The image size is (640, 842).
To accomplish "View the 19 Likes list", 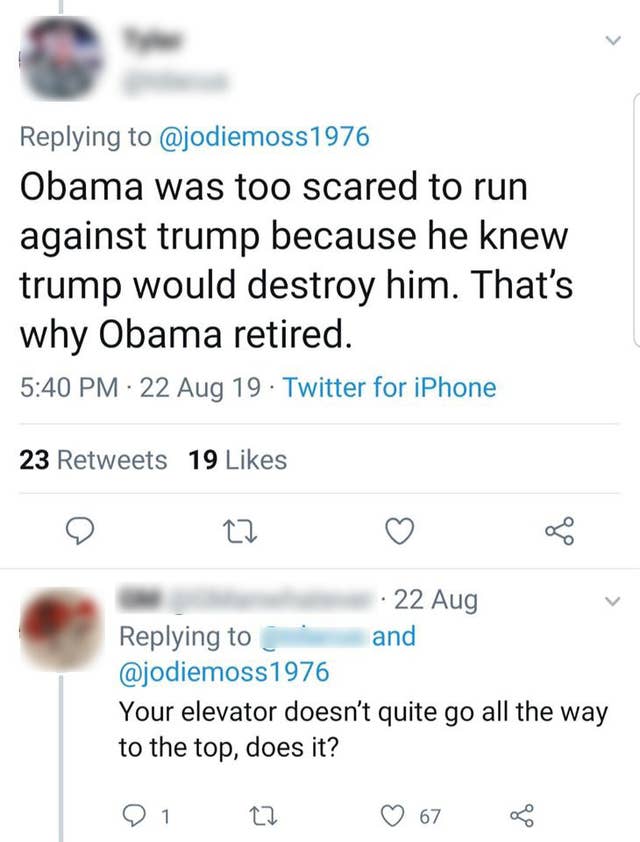I will click(237, 460).
